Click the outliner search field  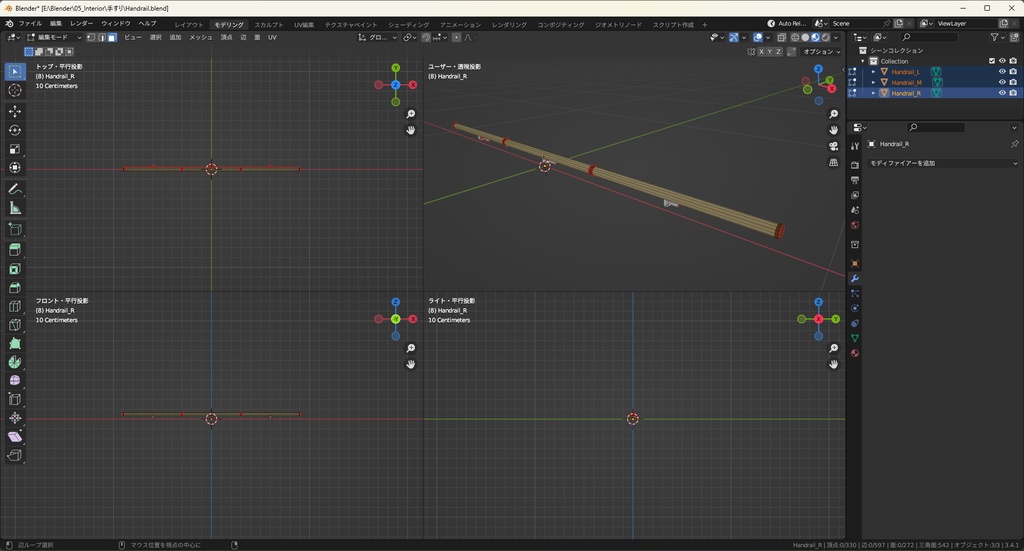pos(930,37)
